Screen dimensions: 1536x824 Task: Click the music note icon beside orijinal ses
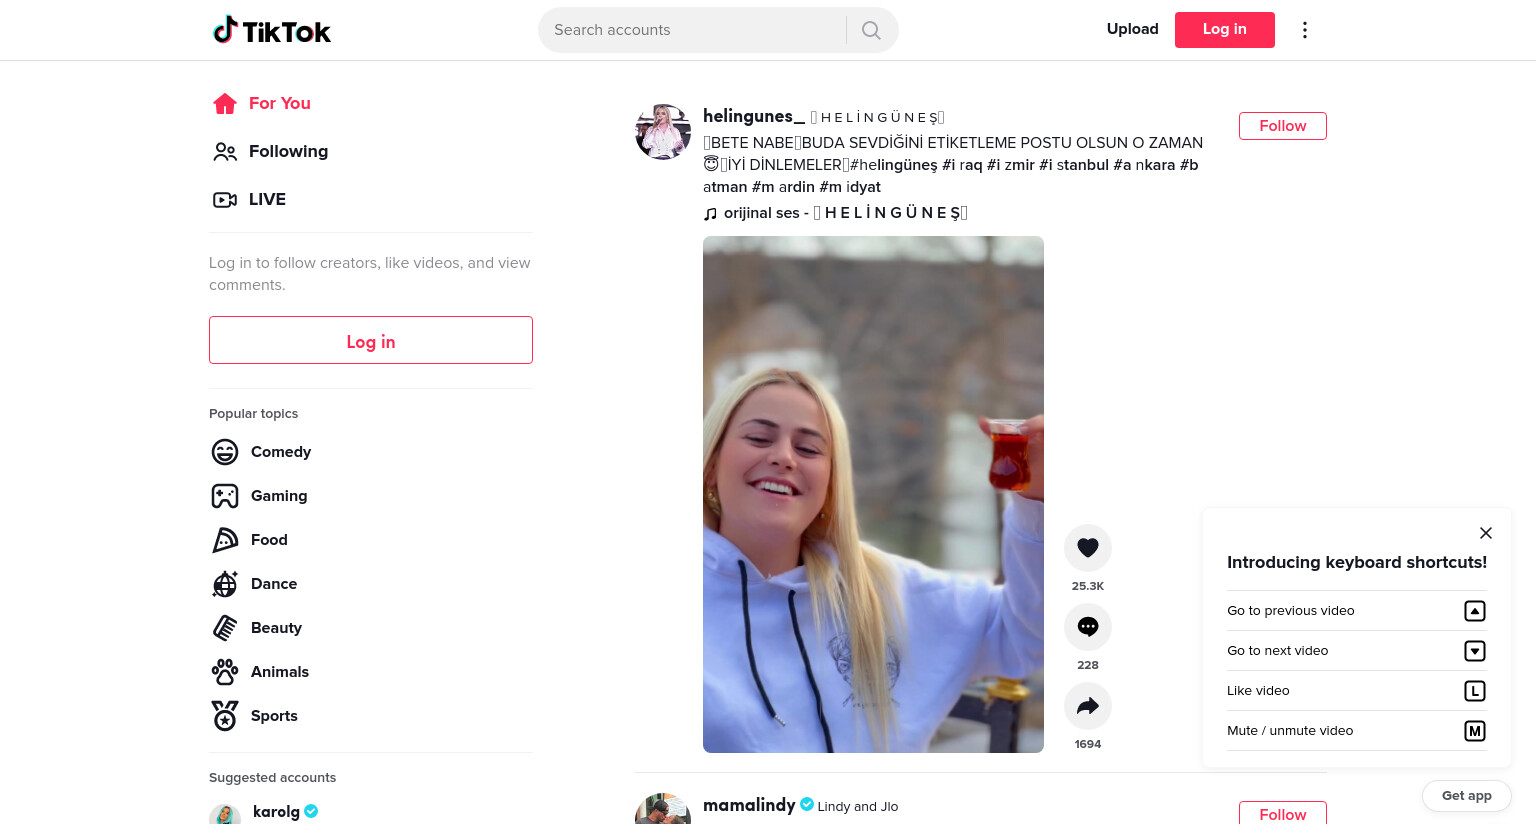coord(710,213)
